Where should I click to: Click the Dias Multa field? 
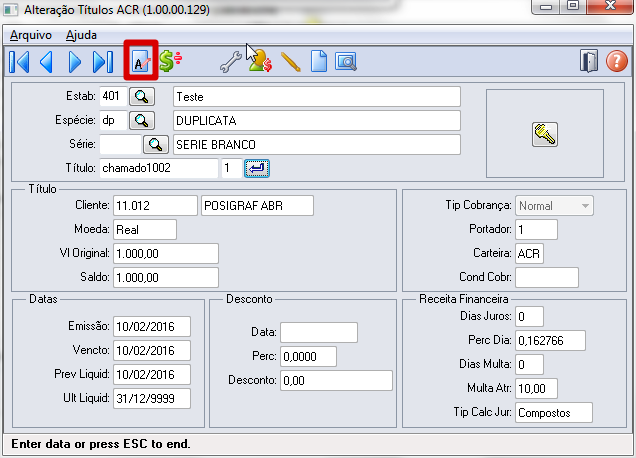[x=529, y=364]
